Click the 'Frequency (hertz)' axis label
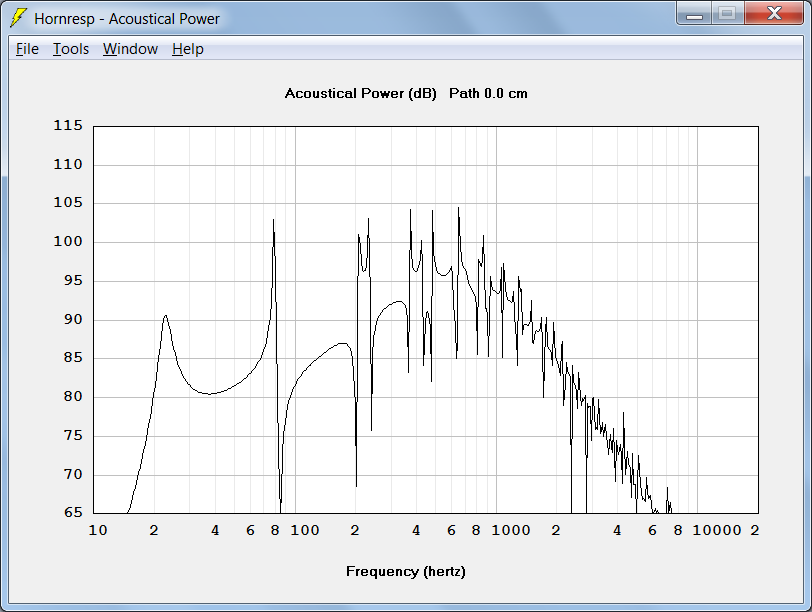This screenshot has width=812, height=612. 405,572
